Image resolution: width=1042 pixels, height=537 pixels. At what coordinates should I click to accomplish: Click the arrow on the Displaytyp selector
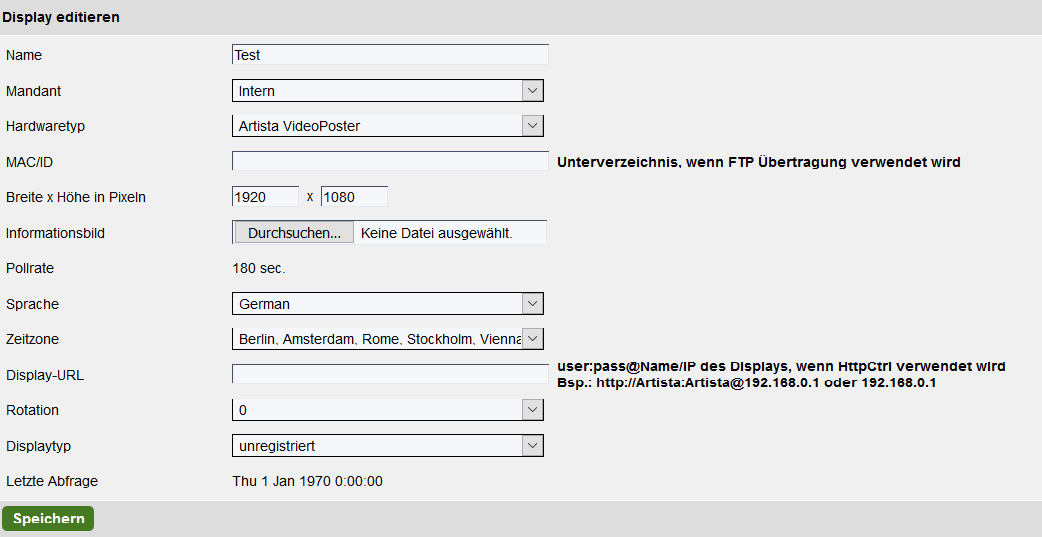click(x=533, y=445)
